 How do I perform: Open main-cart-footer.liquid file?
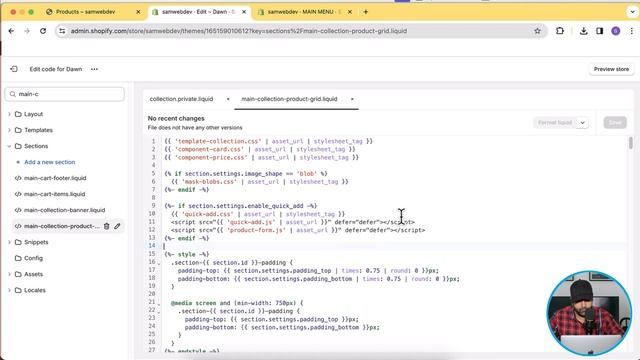55,178
